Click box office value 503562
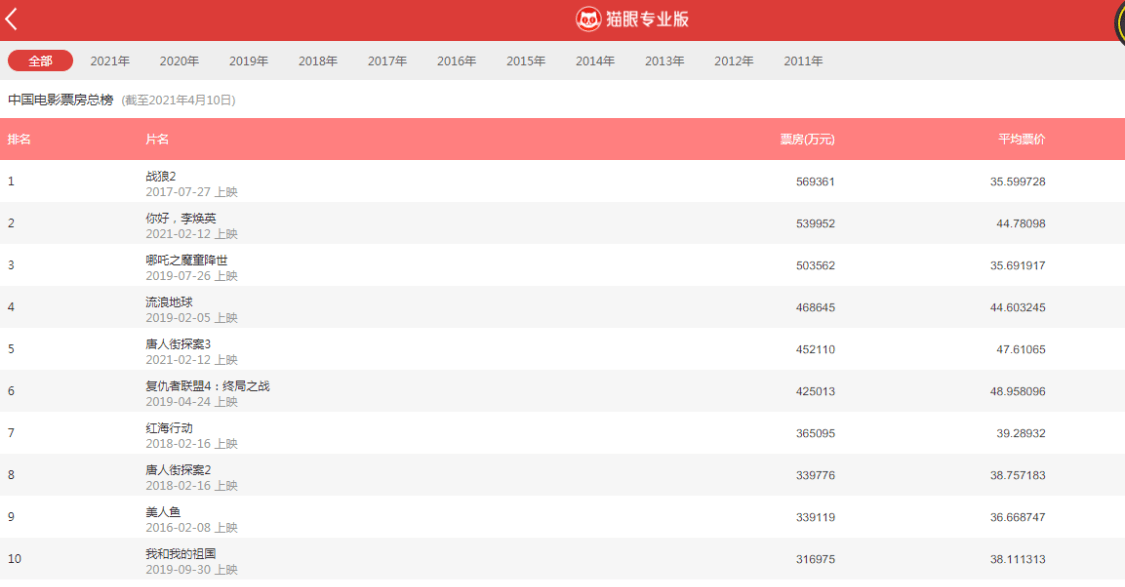The height and width of the screenshot is (587, 1125). 815,266
